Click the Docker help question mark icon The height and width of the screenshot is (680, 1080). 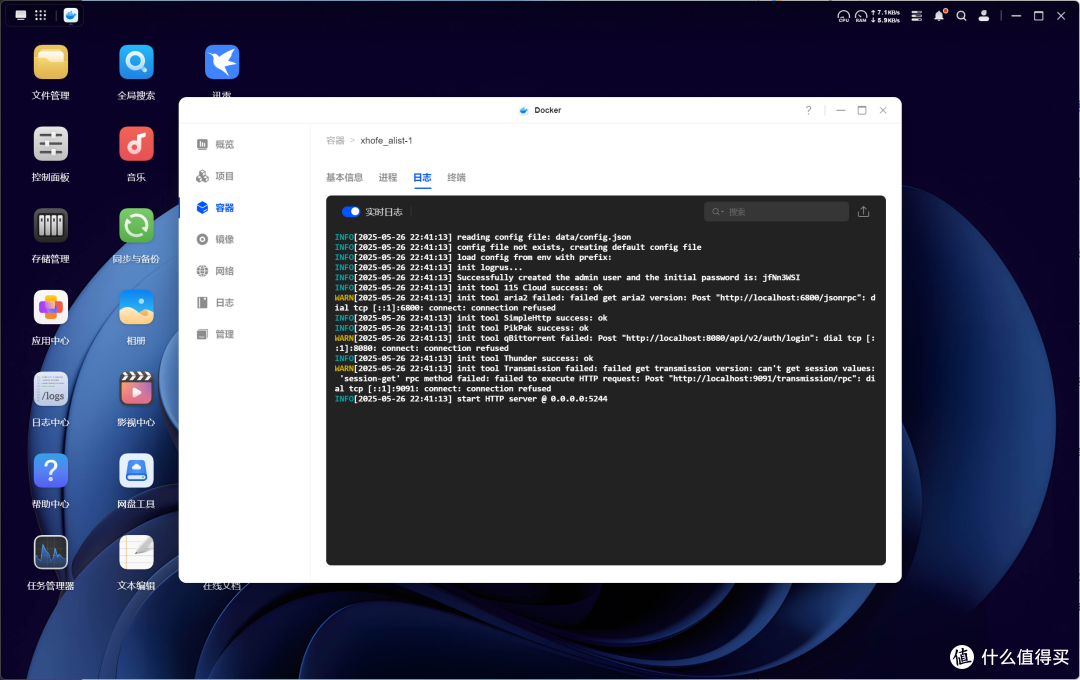(x=808, y=110)
